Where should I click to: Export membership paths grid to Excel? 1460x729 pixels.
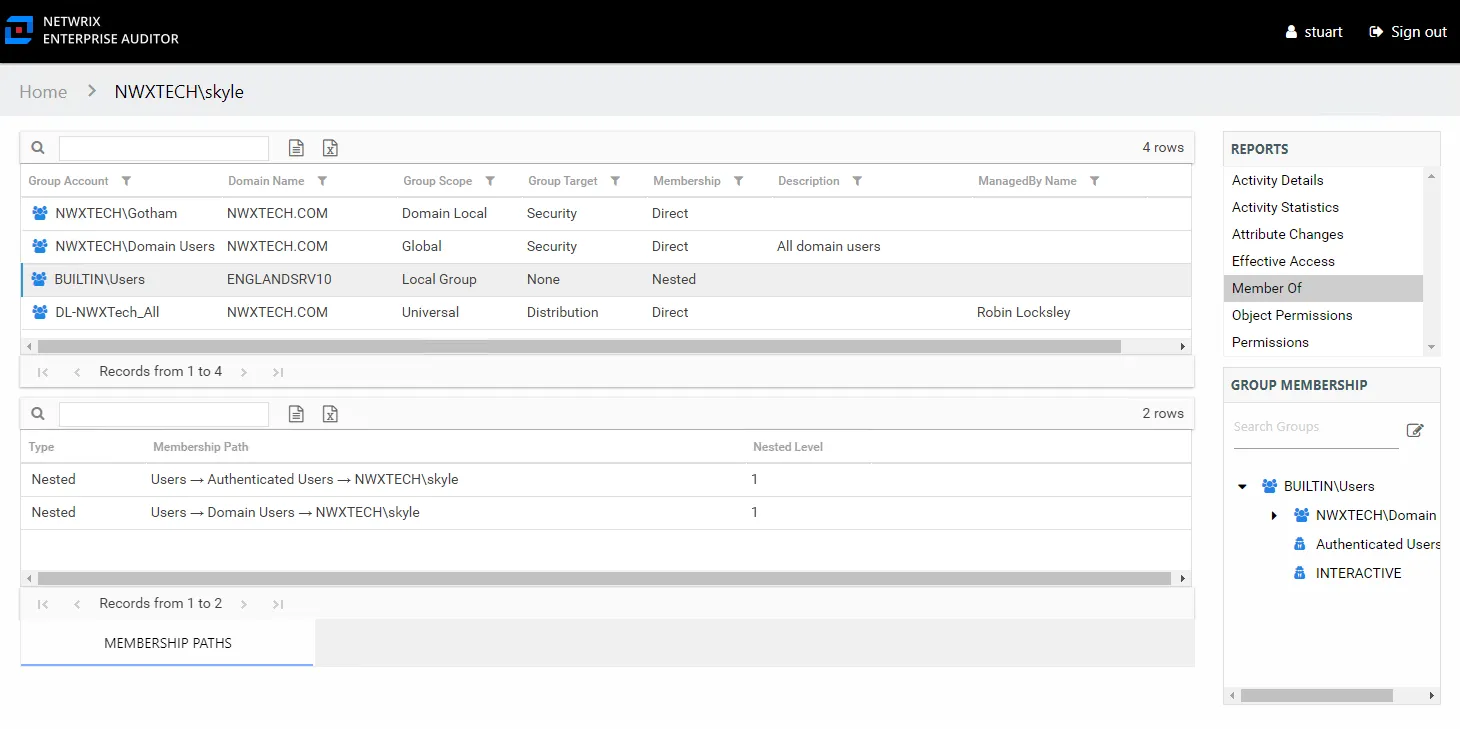[330, 414]
